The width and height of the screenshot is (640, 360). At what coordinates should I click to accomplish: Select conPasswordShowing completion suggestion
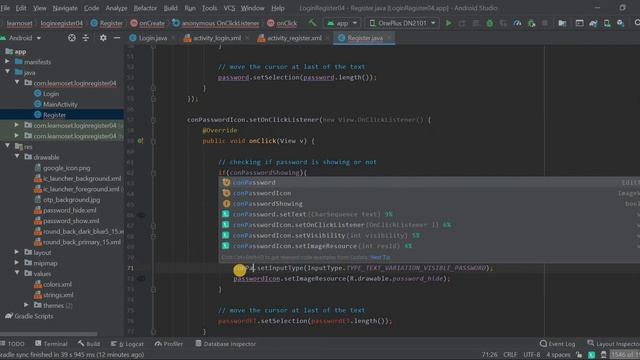coord(430,204)
